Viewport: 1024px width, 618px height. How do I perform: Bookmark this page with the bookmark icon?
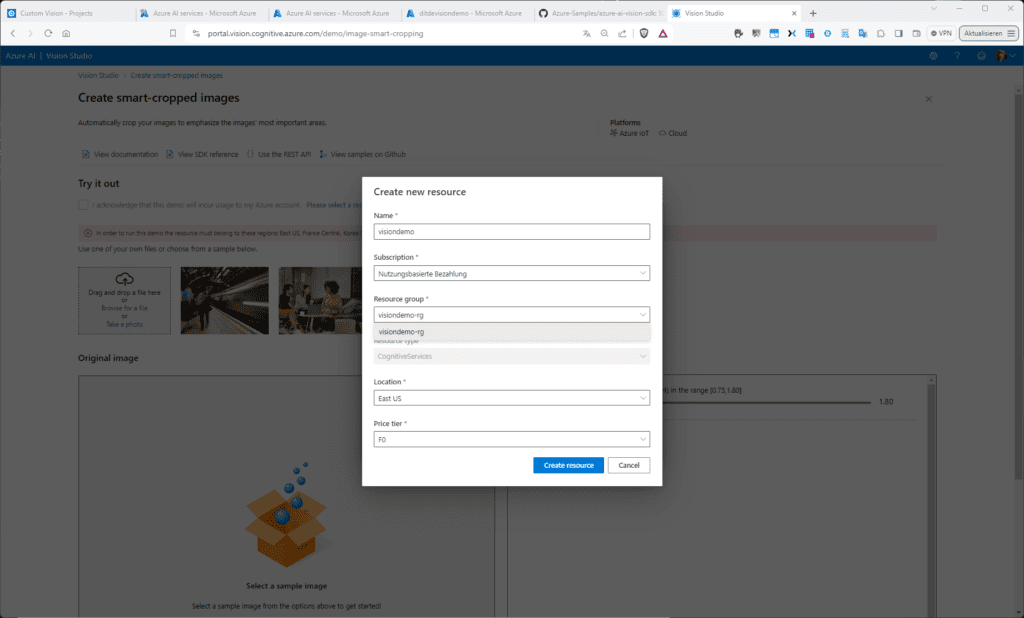tap(173, 33)
